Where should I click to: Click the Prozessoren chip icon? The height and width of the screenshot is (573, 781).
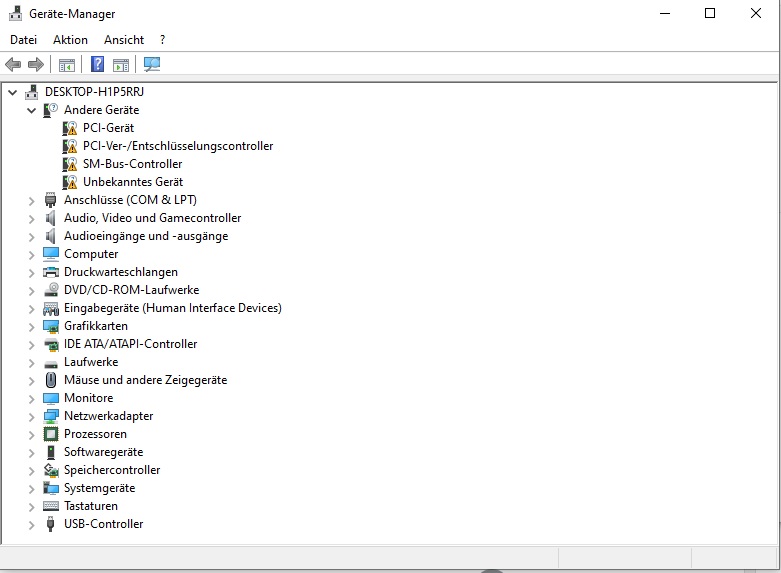(x=51, y=434)
